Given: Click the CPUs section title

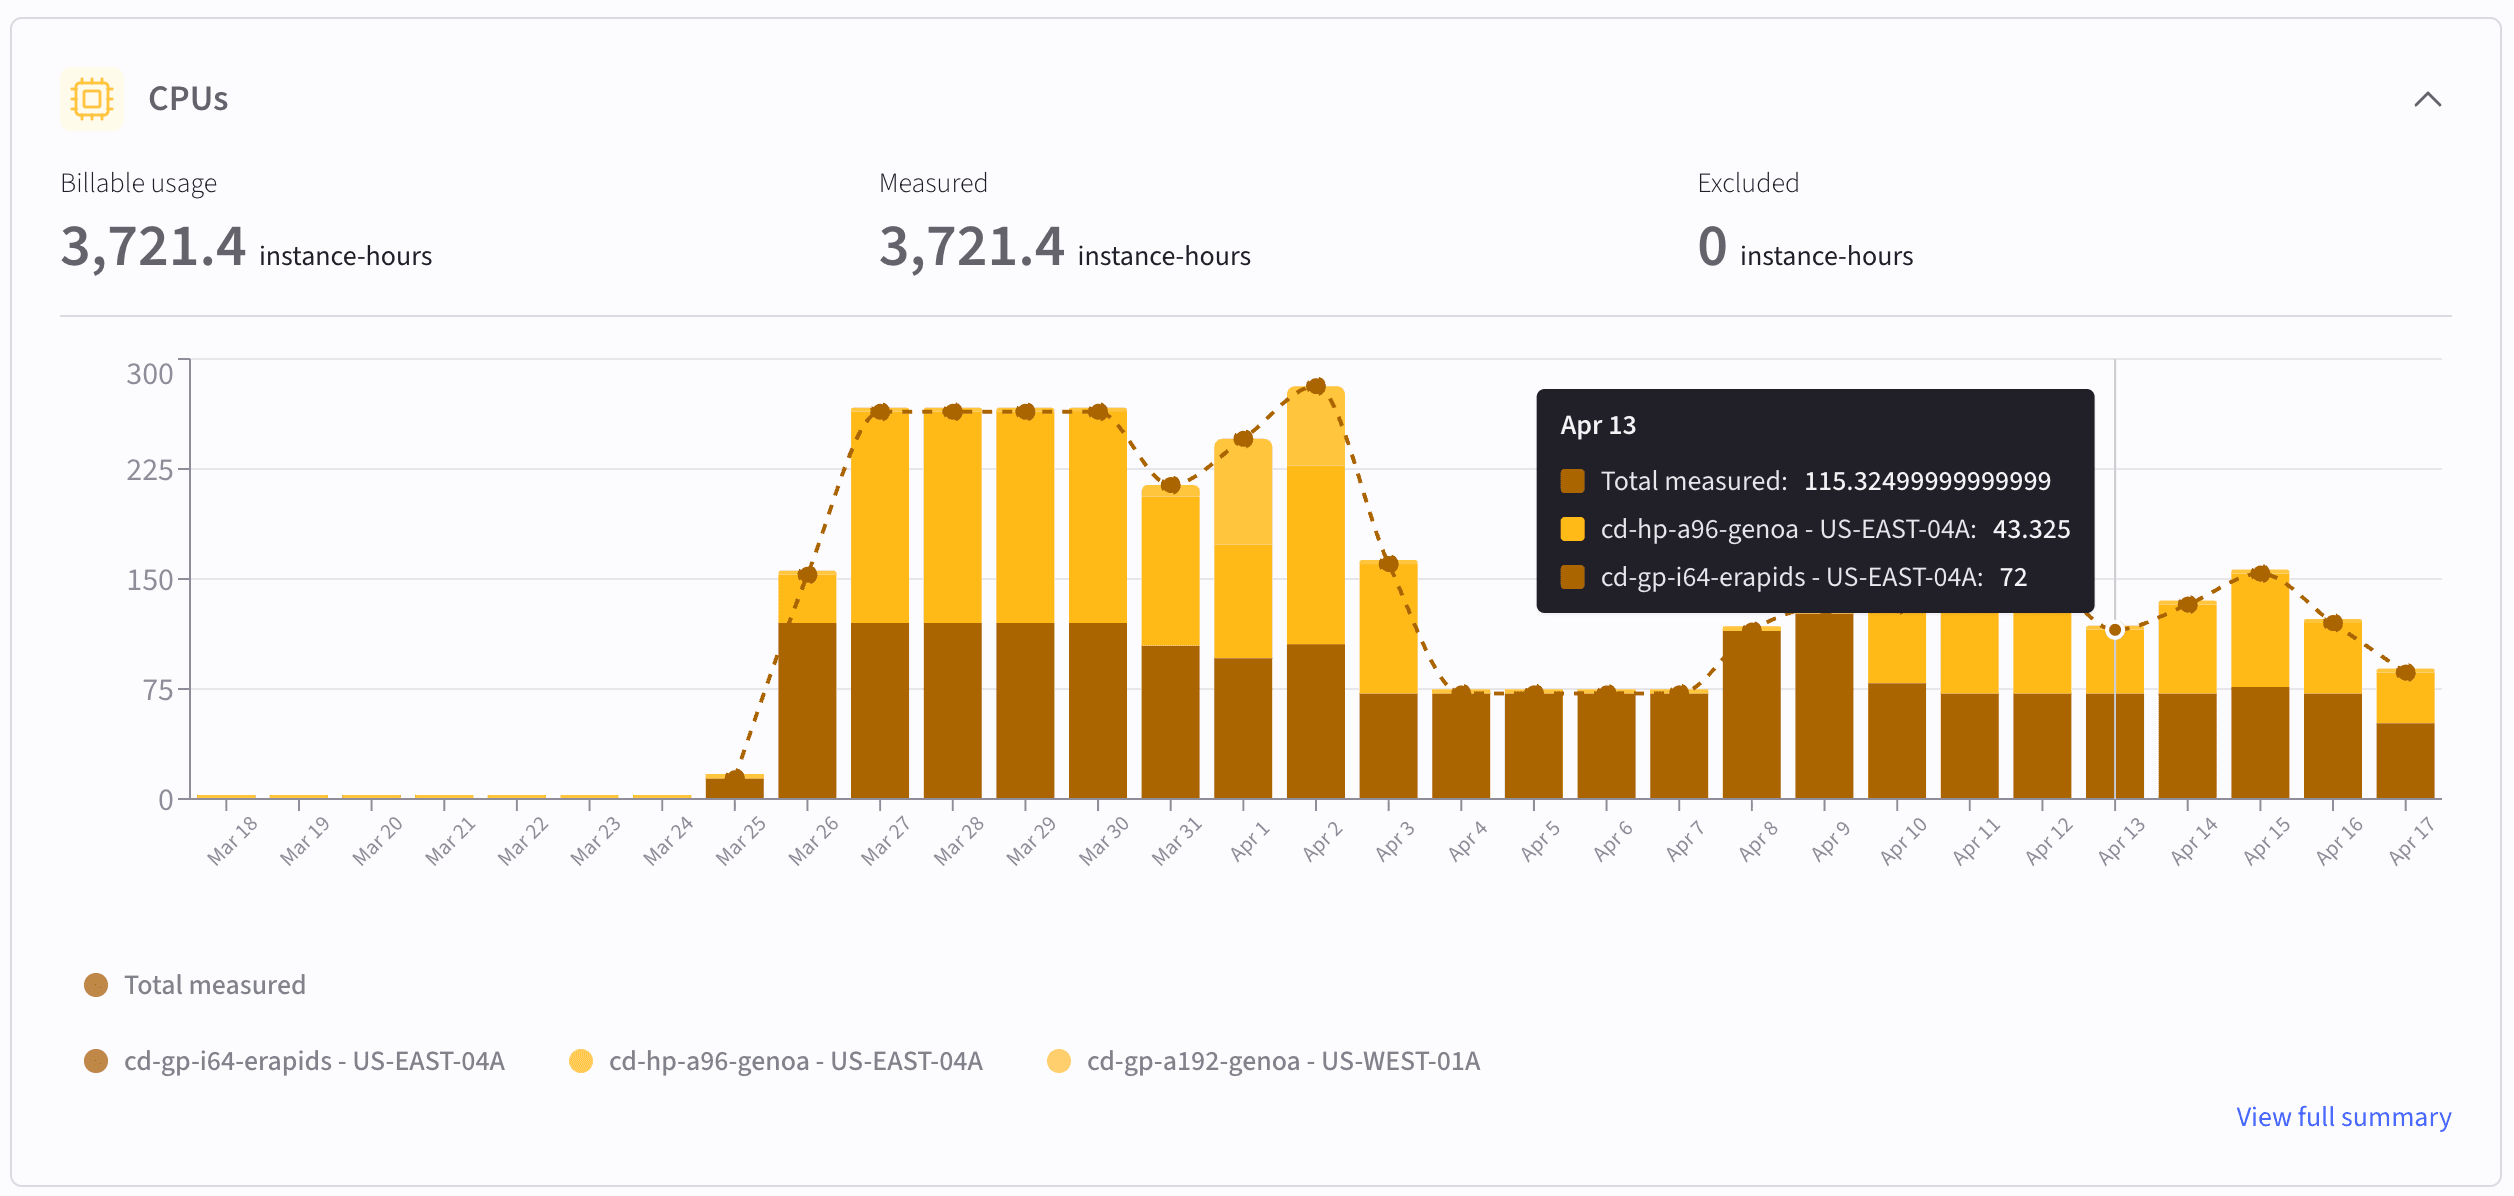Looking at the screenshot, I should (188, 99).
